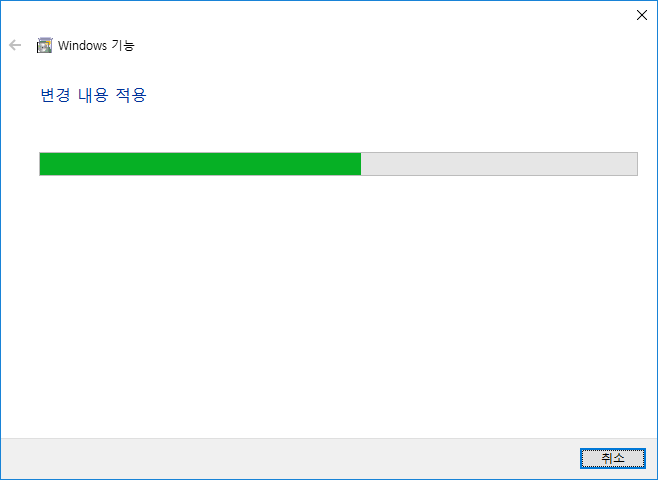
Task: Close the dialog with the X icon
Action: point(642,15)
